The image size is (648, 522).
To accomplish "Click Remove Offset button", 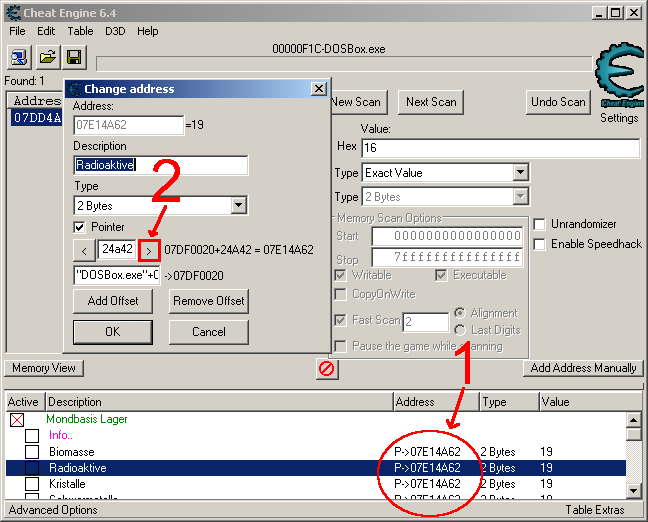I will tap(209, 301).
